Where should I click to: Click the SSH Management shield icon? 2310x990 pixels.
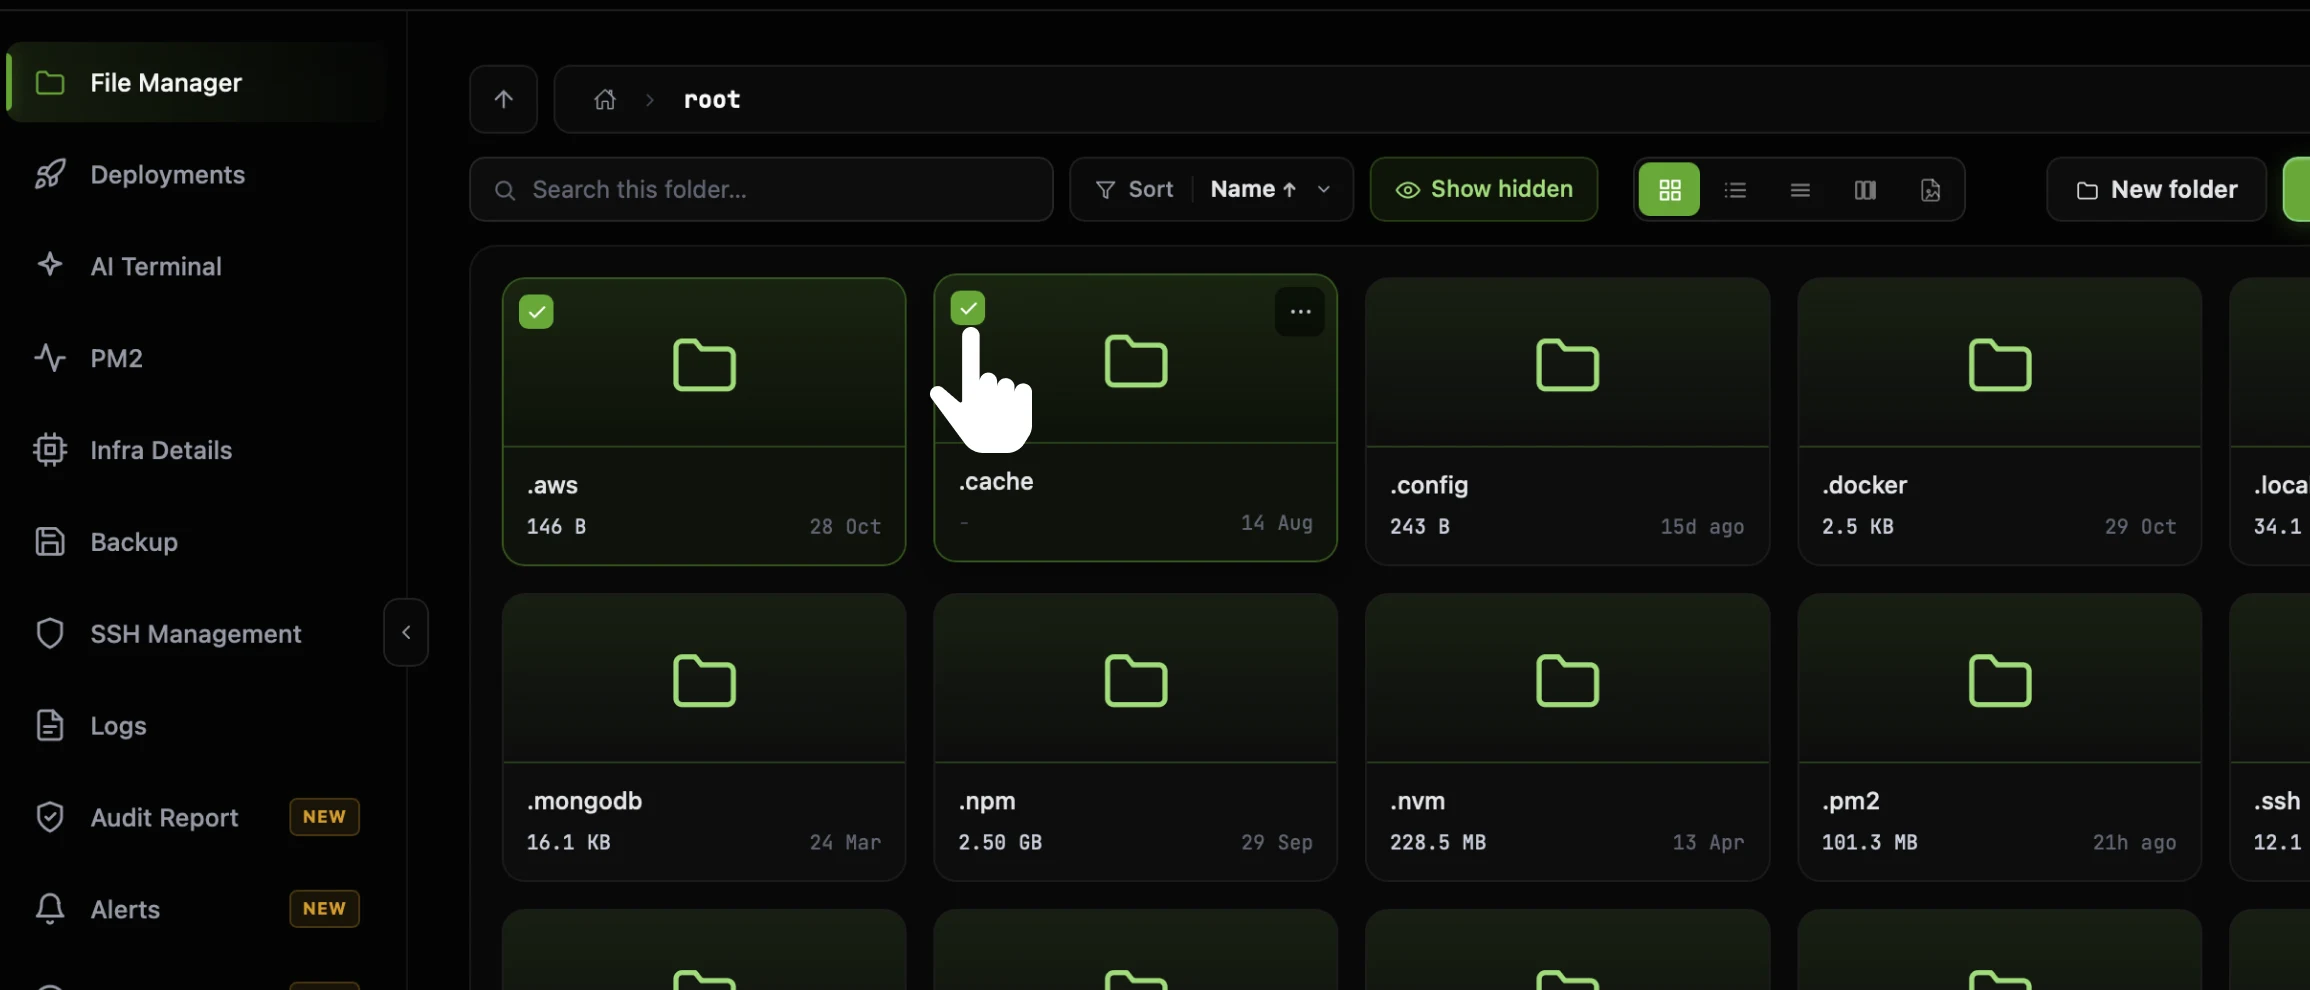point(50,634)
